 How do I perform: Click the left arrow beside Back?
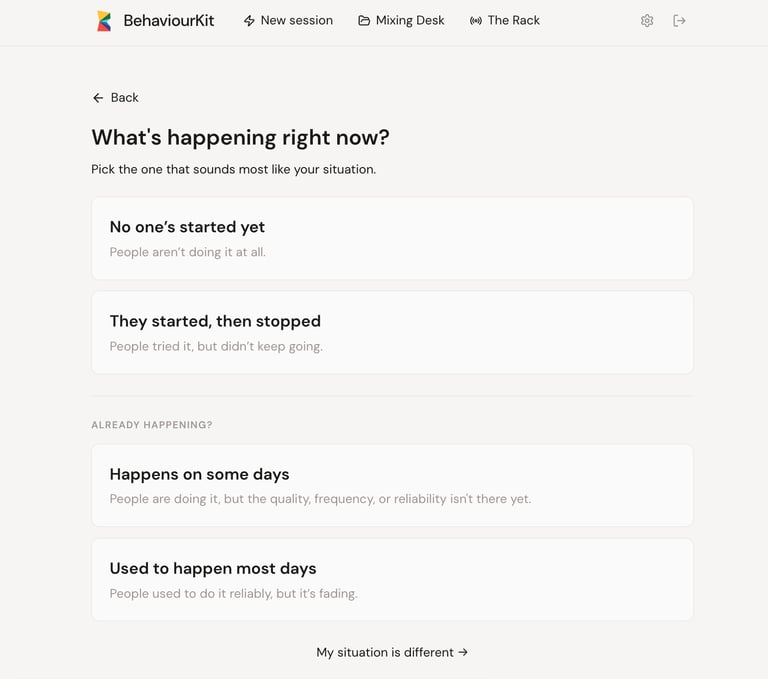click(98, 98)
